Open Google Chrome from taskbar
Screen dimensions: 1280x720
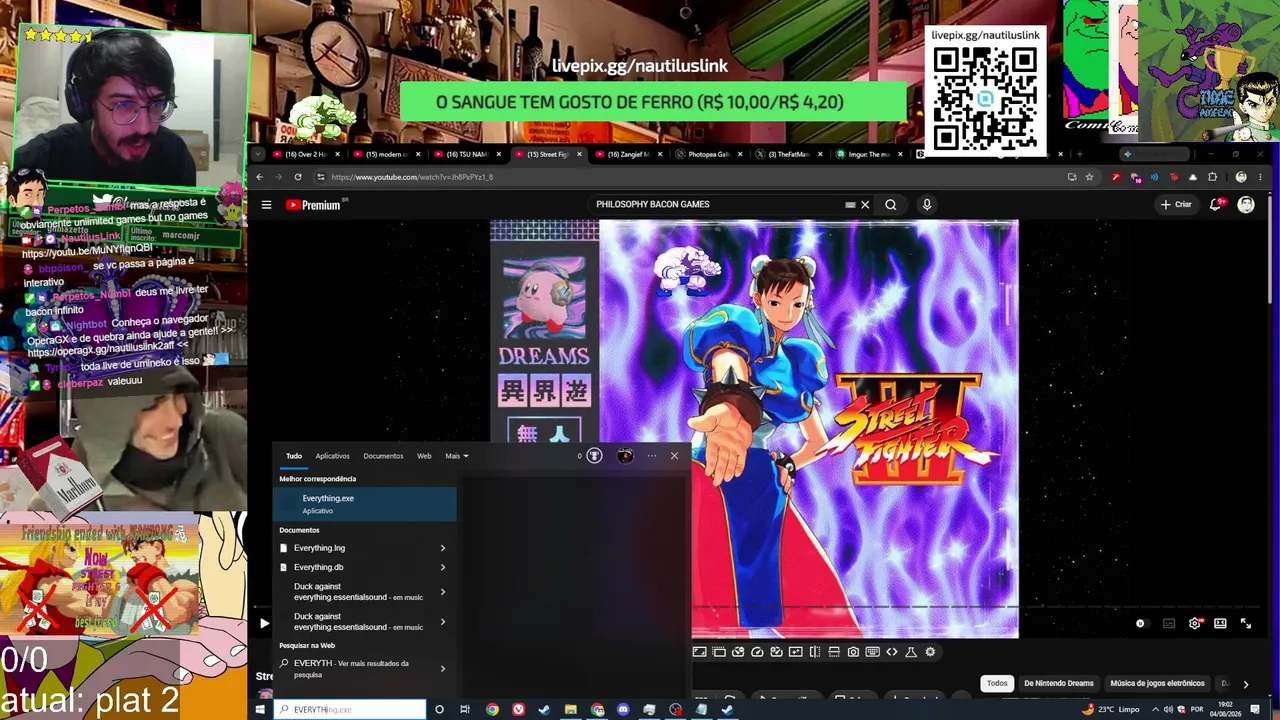[x=492, y=710]
